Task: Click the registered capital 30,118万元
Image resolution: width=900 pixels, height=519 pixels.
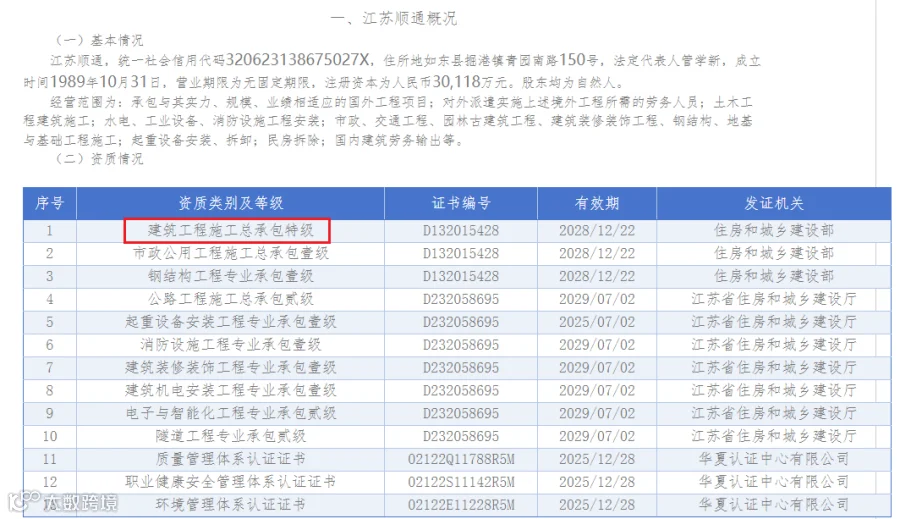Action: point(471,82)
